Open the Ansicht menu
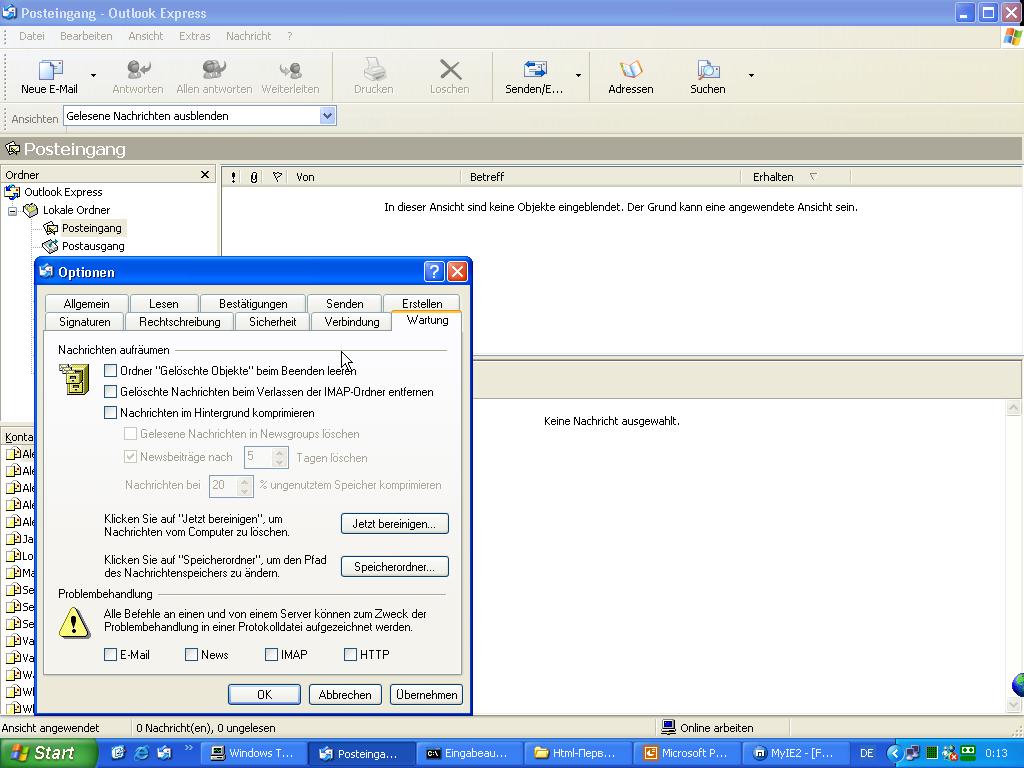The image size is (1024, 768). point(146,36)
